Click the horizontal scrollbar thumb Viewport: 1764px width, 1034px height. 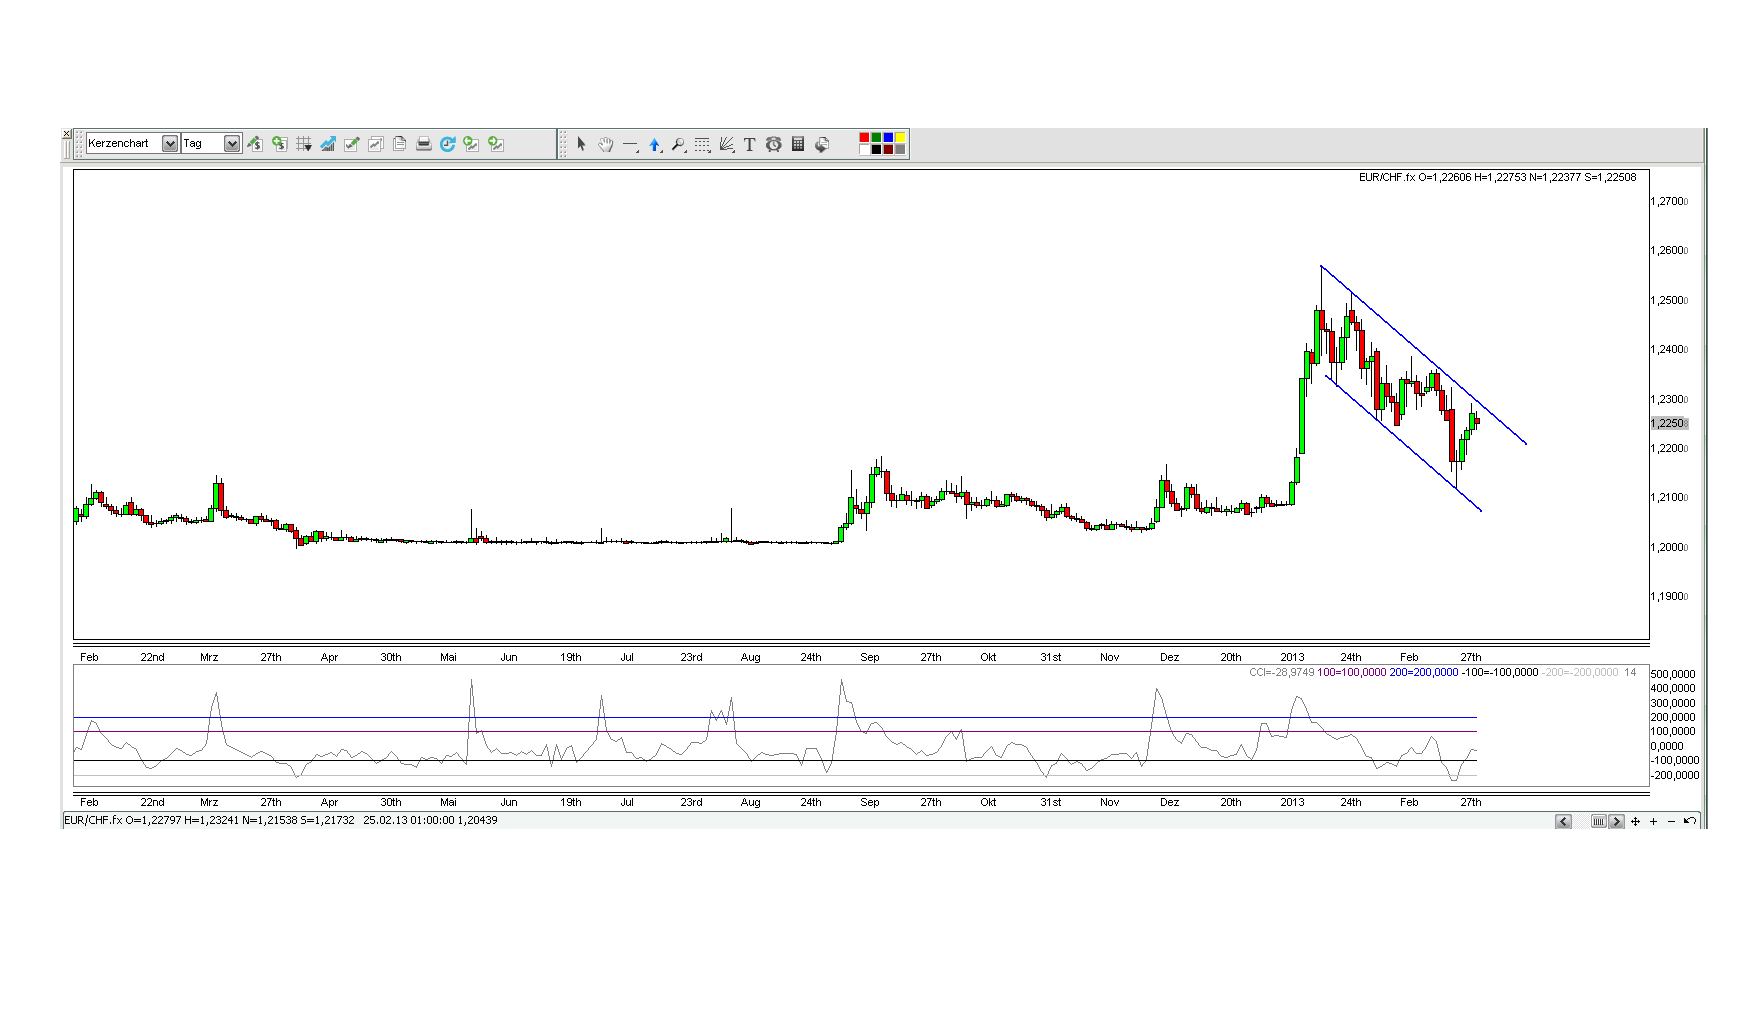click(x=1599, y=822)
